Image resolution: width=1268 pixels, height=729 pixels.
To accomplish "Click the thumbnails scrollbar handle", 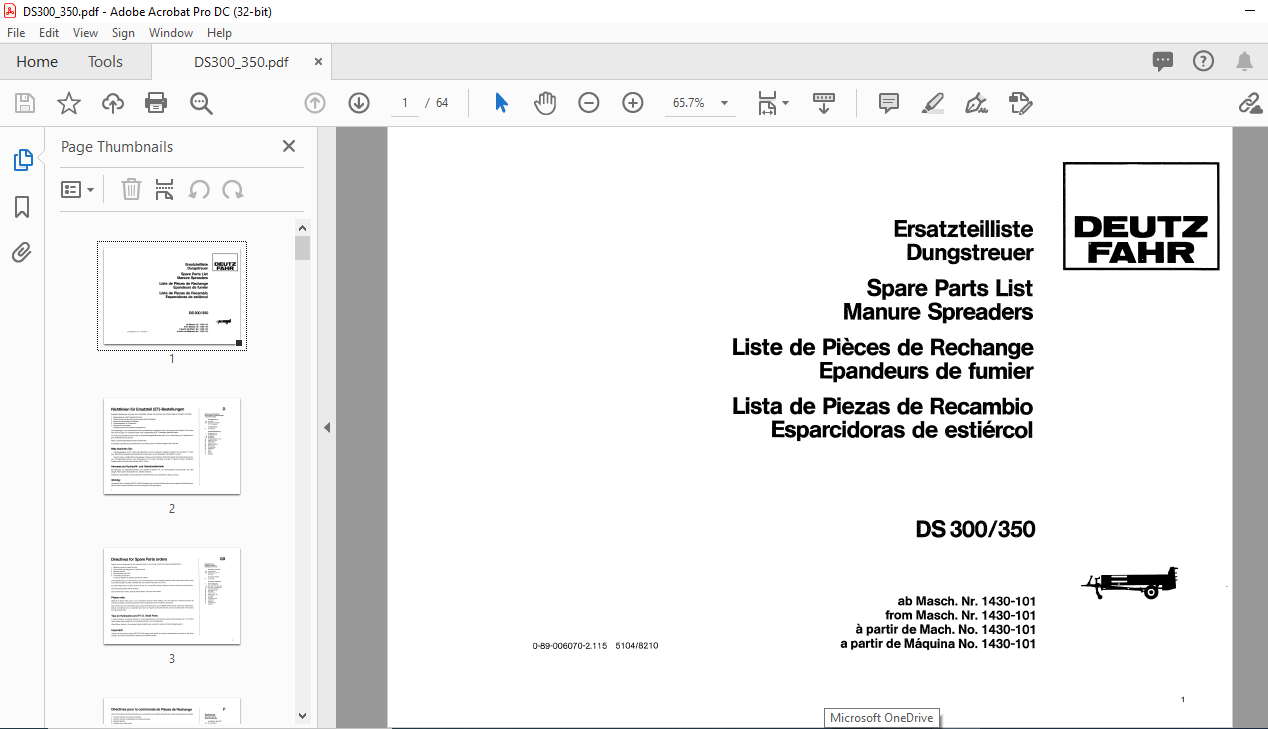I will pos(303,247).
